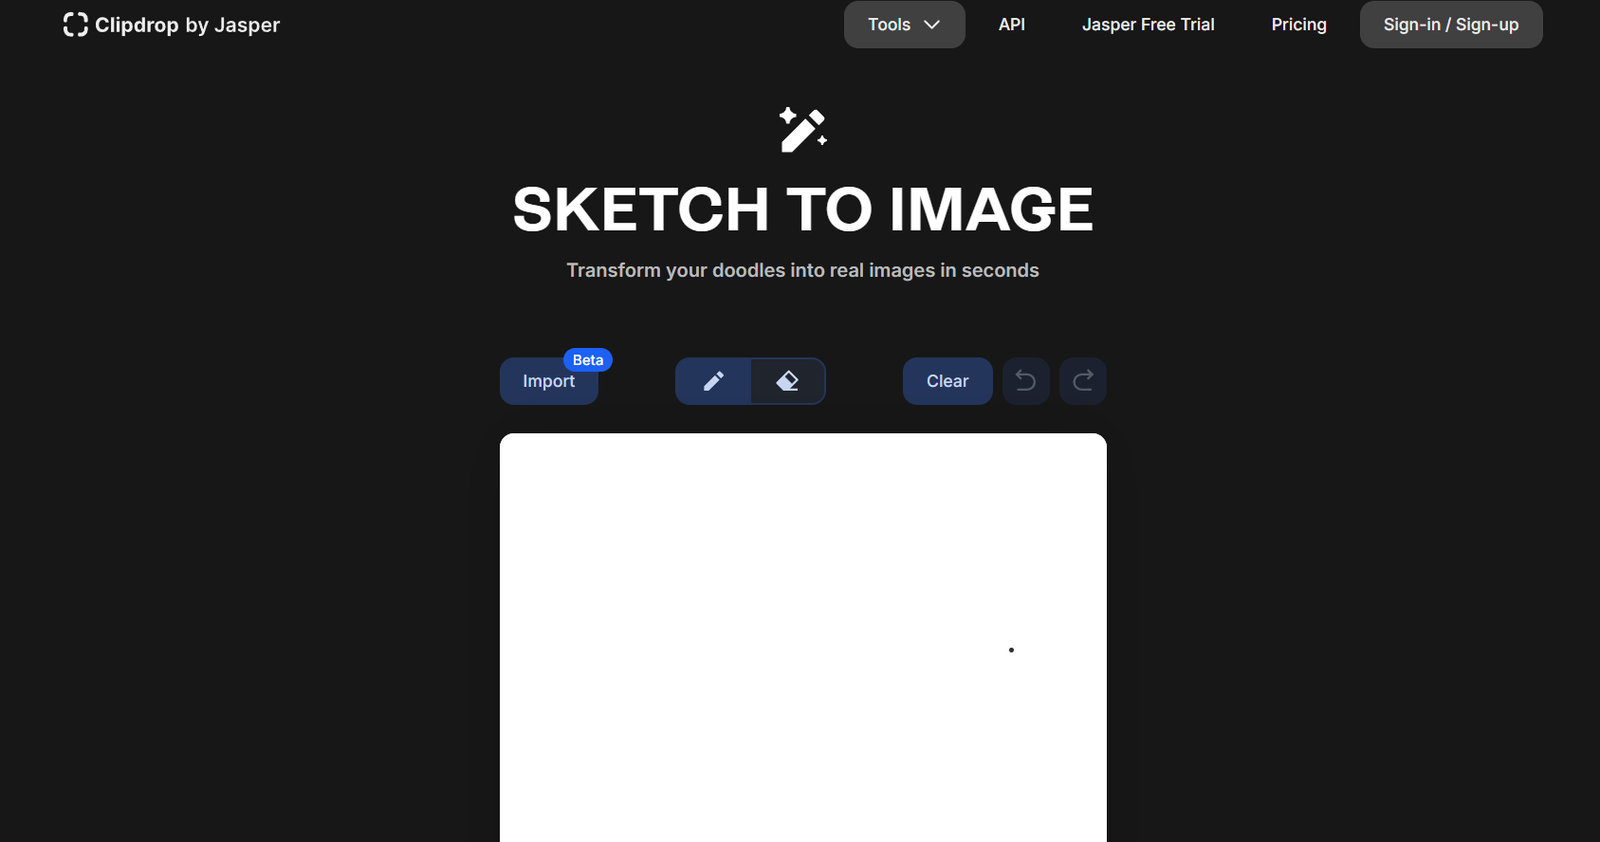This screenshot has height=842, width=1600.
Task: Select the pencil drawing tool
Action: click(x=713, y=381)
